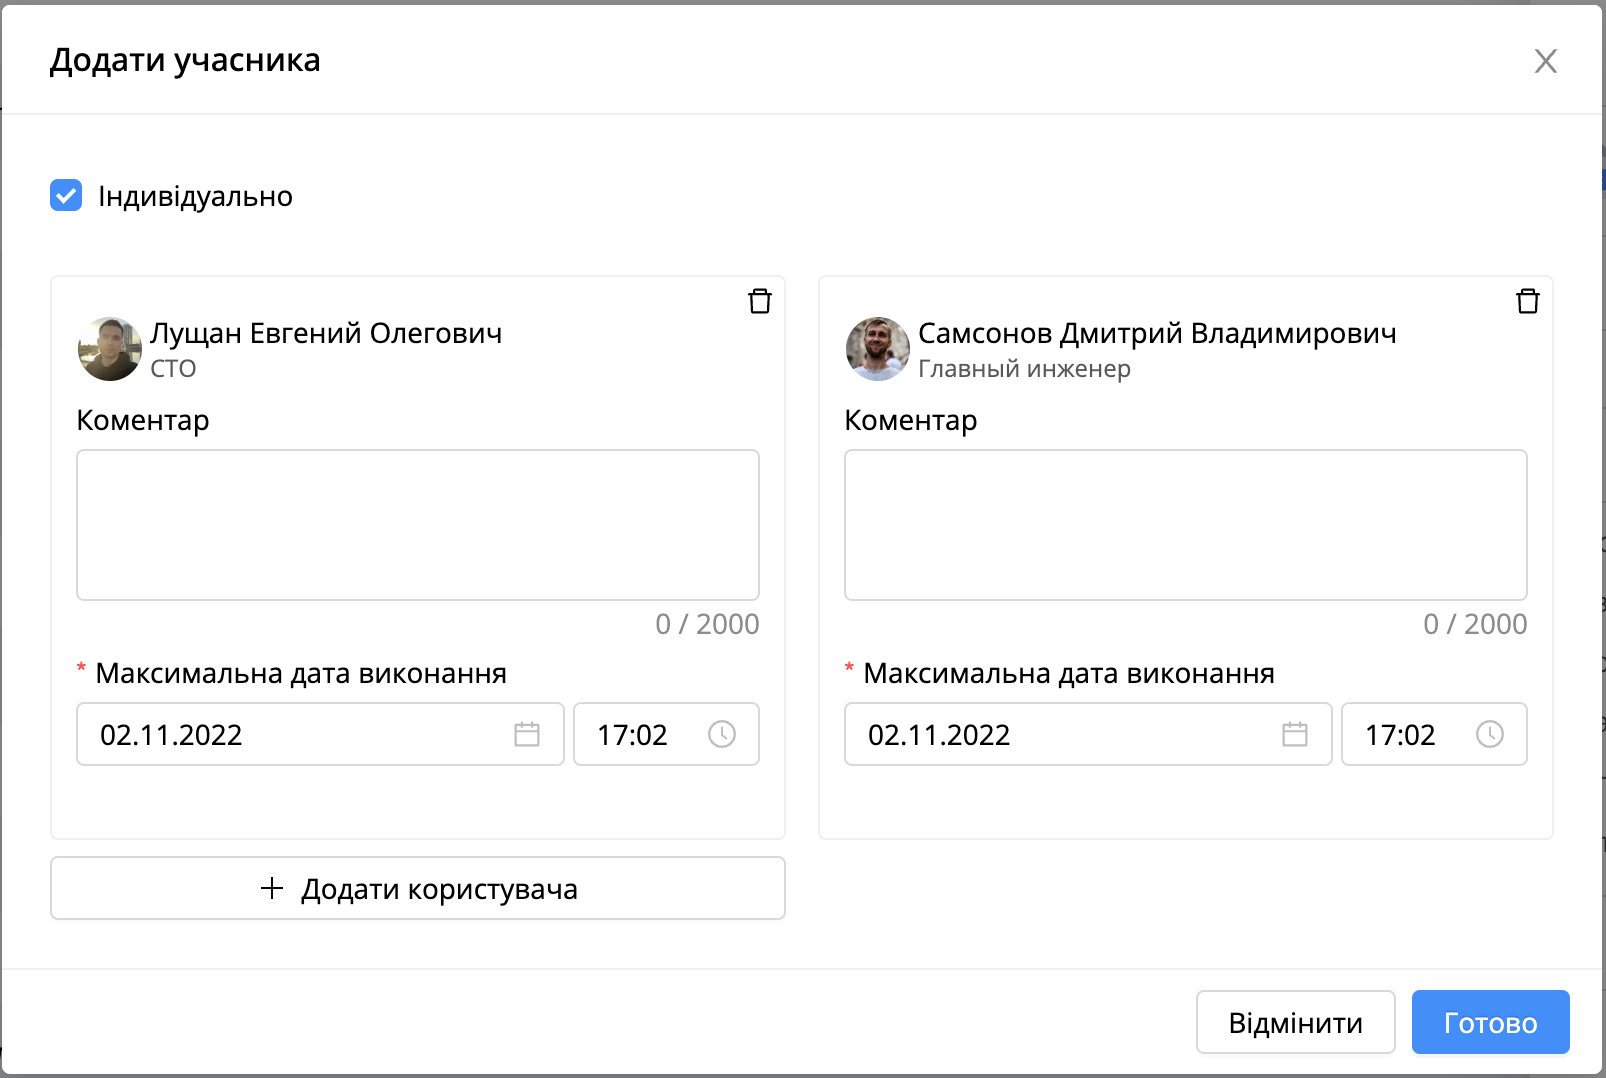Click clock icon in Самсонов's time field
1606x1078 pixels.
(1490, 734)
